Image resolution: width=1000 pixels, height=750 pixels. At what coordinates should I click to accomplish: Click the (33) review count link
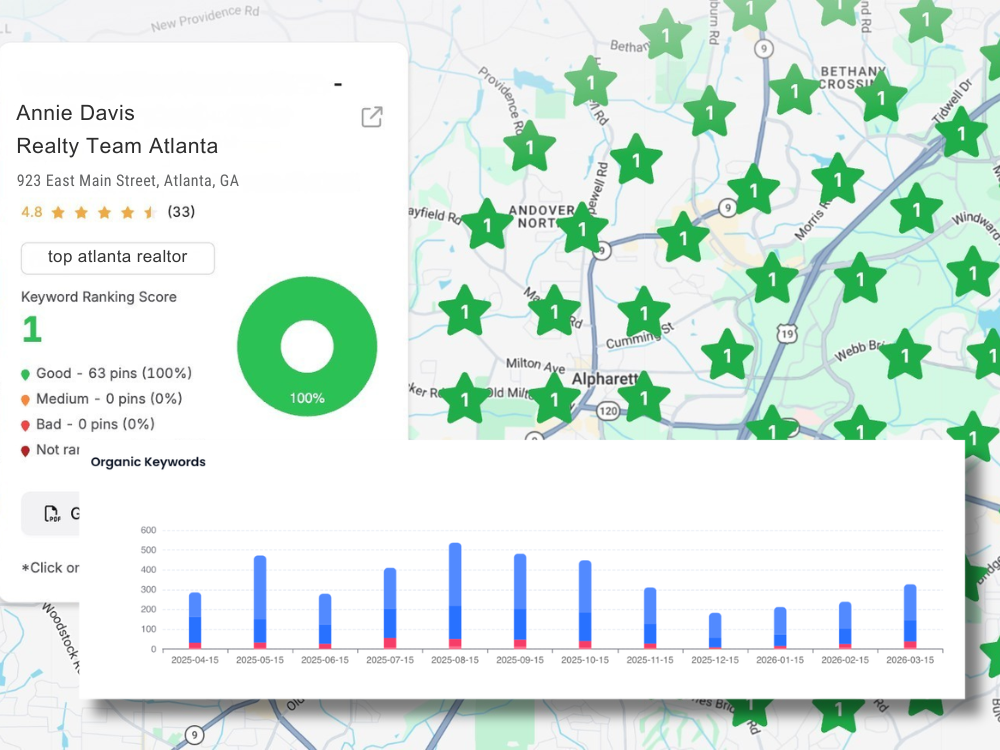point(182,211)
